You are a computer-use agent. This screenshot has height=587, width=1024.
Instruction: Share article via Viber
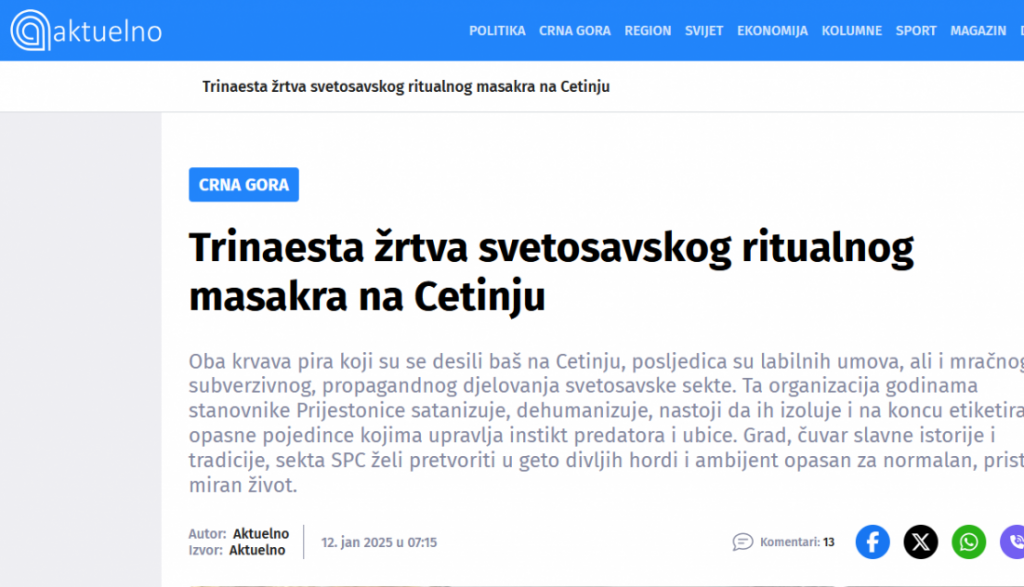1013,542
